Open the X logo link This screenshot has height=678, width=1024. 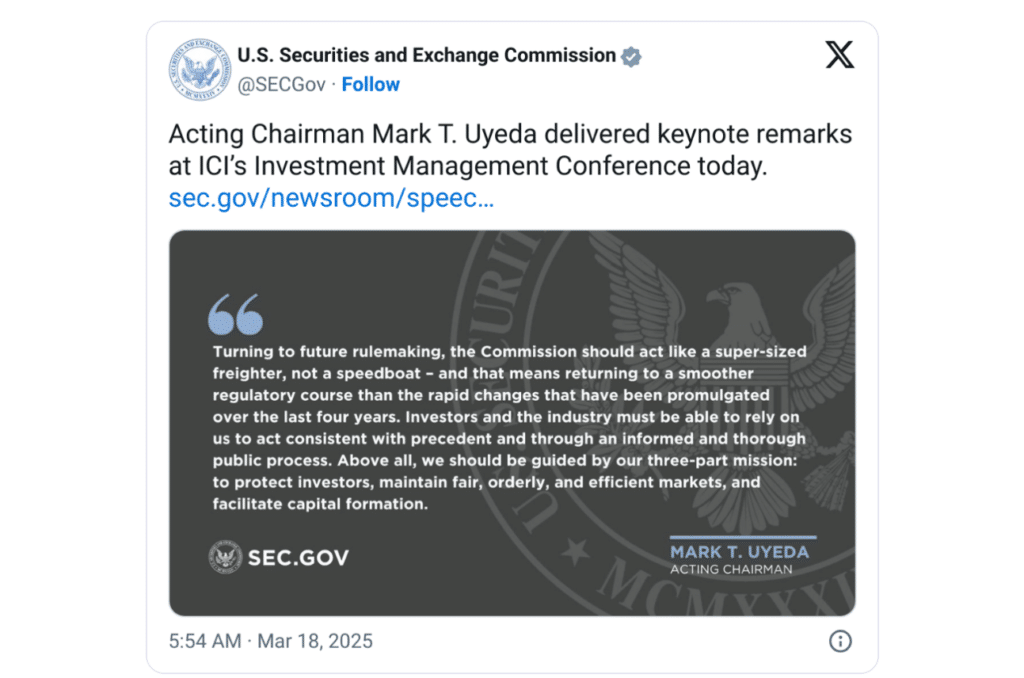coord(840,56)
